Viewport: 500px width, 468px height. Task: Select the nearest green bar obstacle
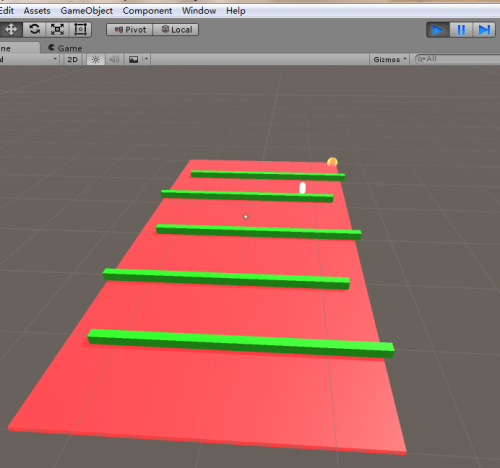click(x=241, y=344)
